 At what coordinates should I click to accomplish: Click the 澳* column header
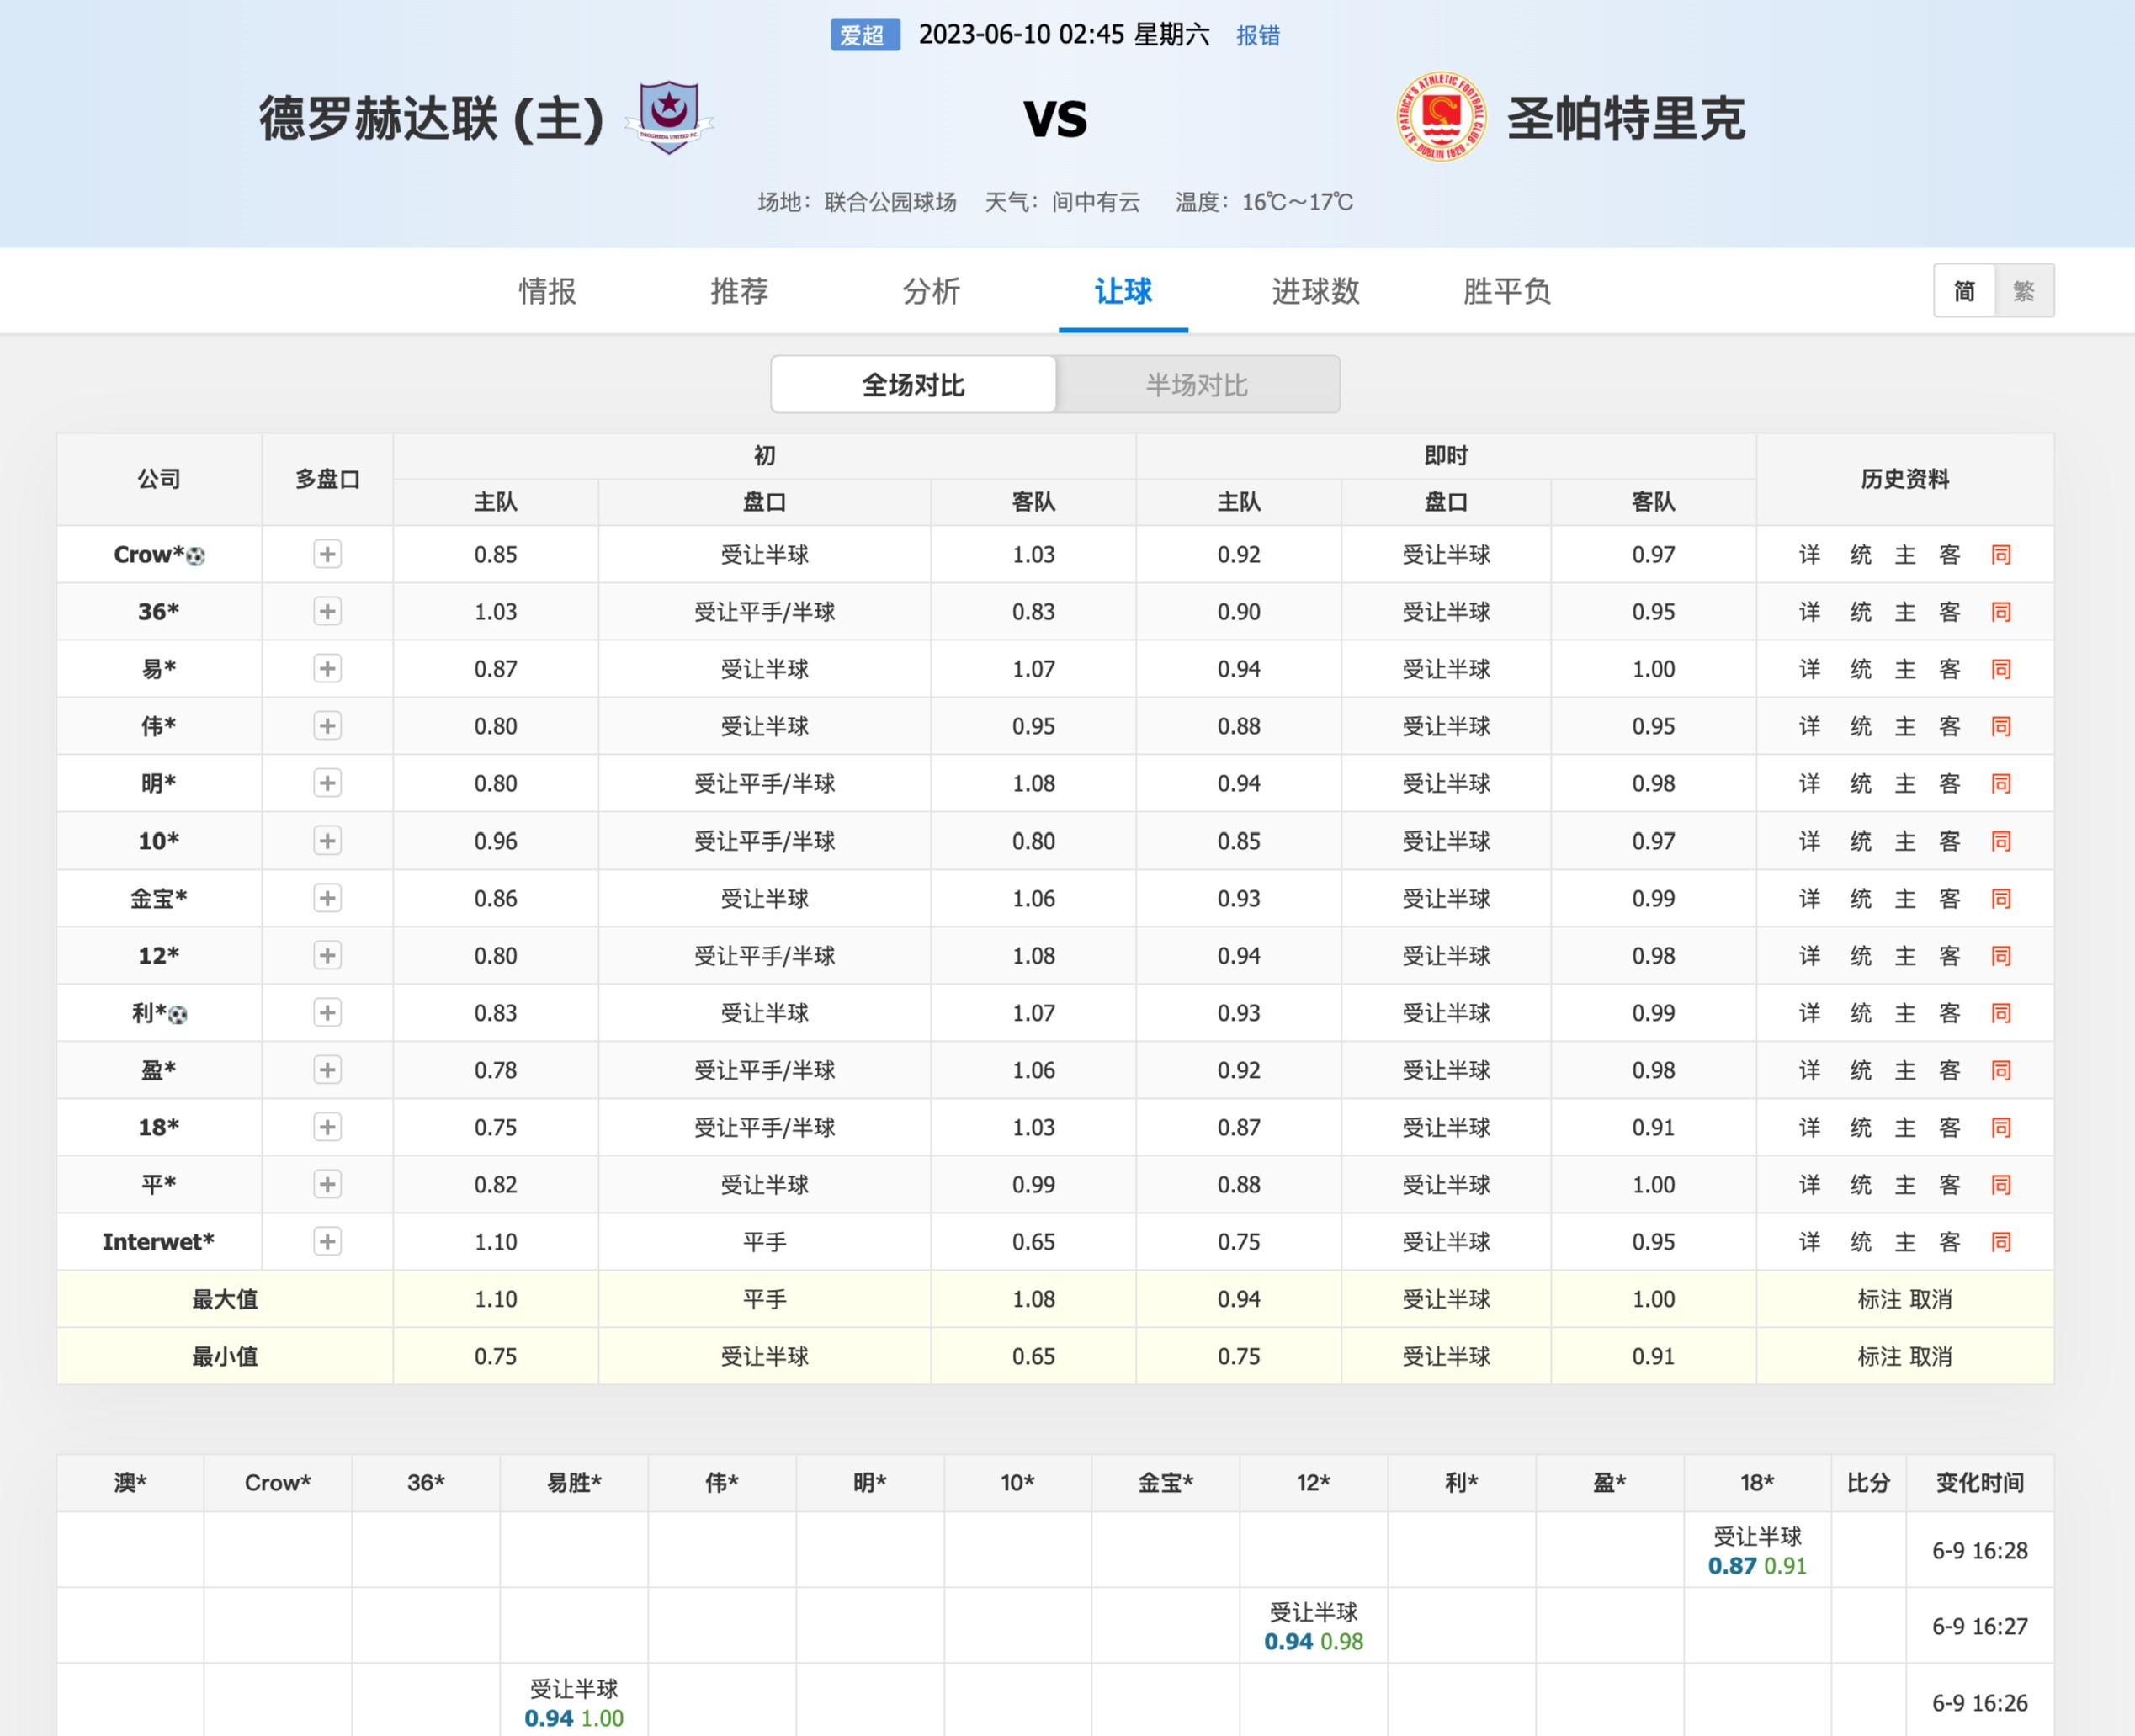pyautogui.click(x=130, y=1483)
